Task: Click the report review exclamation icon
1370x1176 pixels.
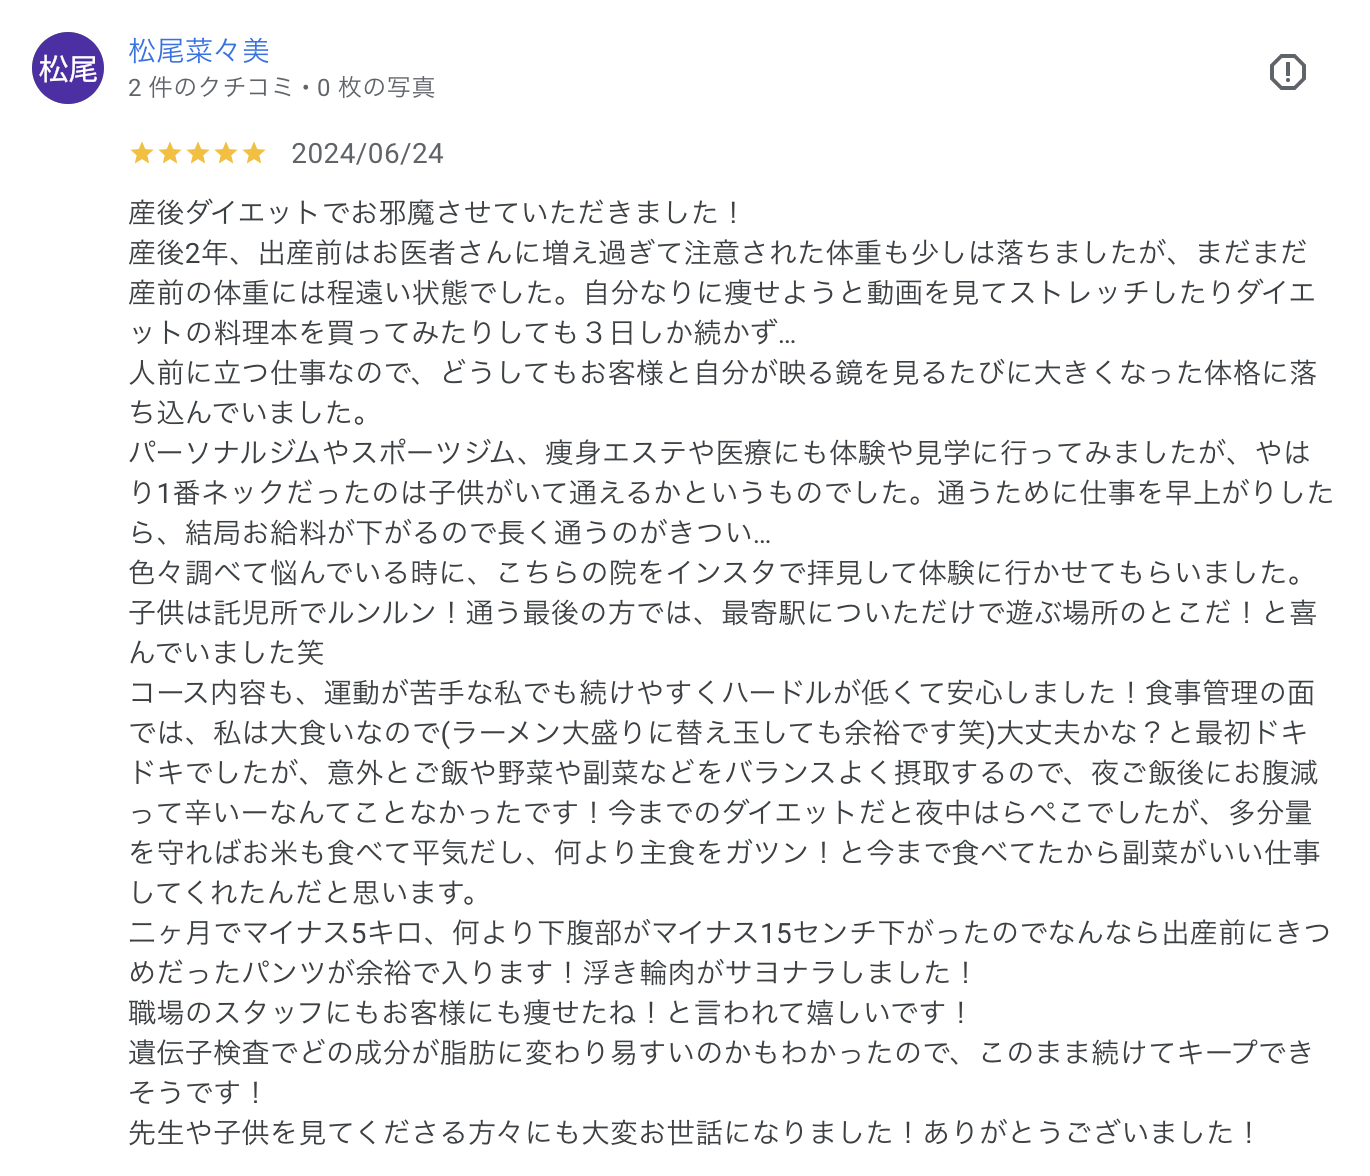Action: [x=1287, y=72]
